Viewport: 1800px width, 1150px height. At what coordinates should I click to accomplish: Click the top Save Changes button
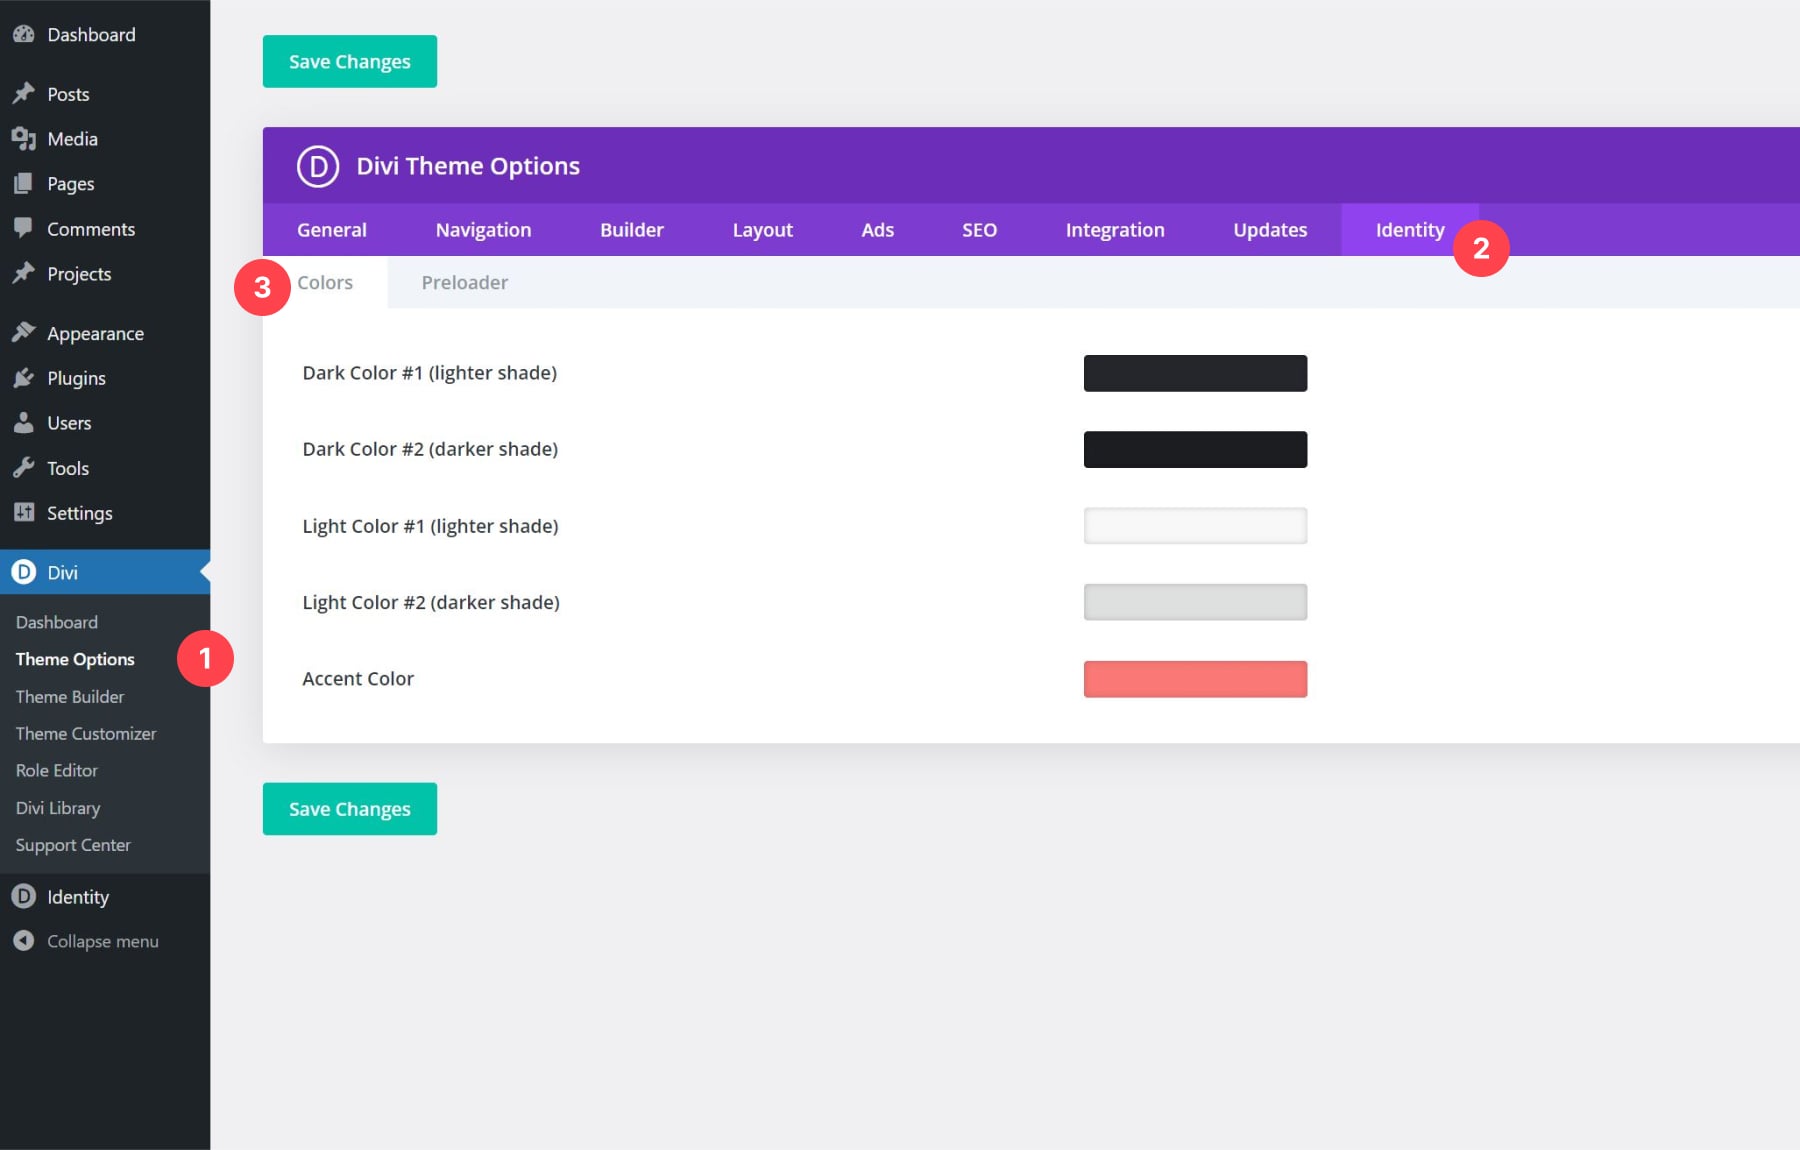pyautogui.click(x=350, y=62)
